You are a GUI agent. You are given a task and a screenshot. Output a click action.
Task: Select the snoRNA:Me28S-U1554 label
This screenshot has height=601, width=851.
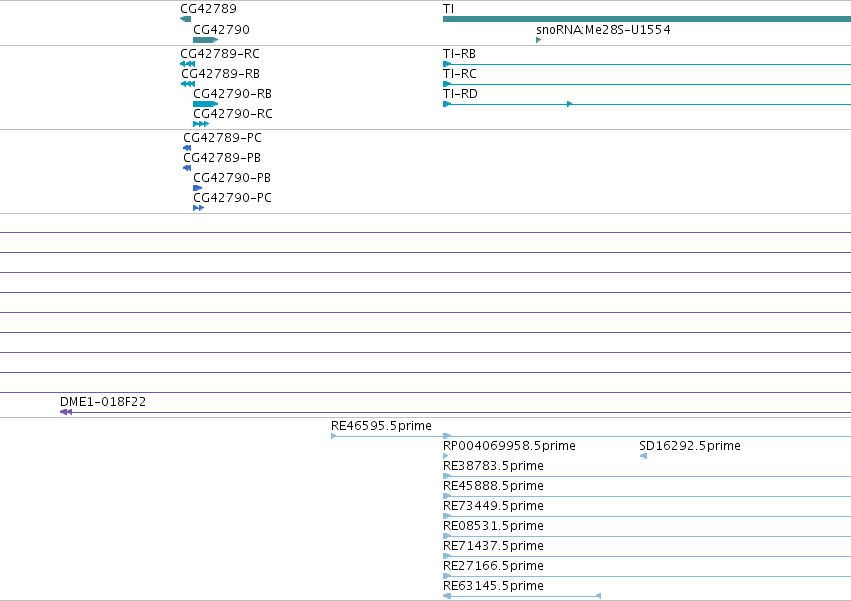(603, 29)
